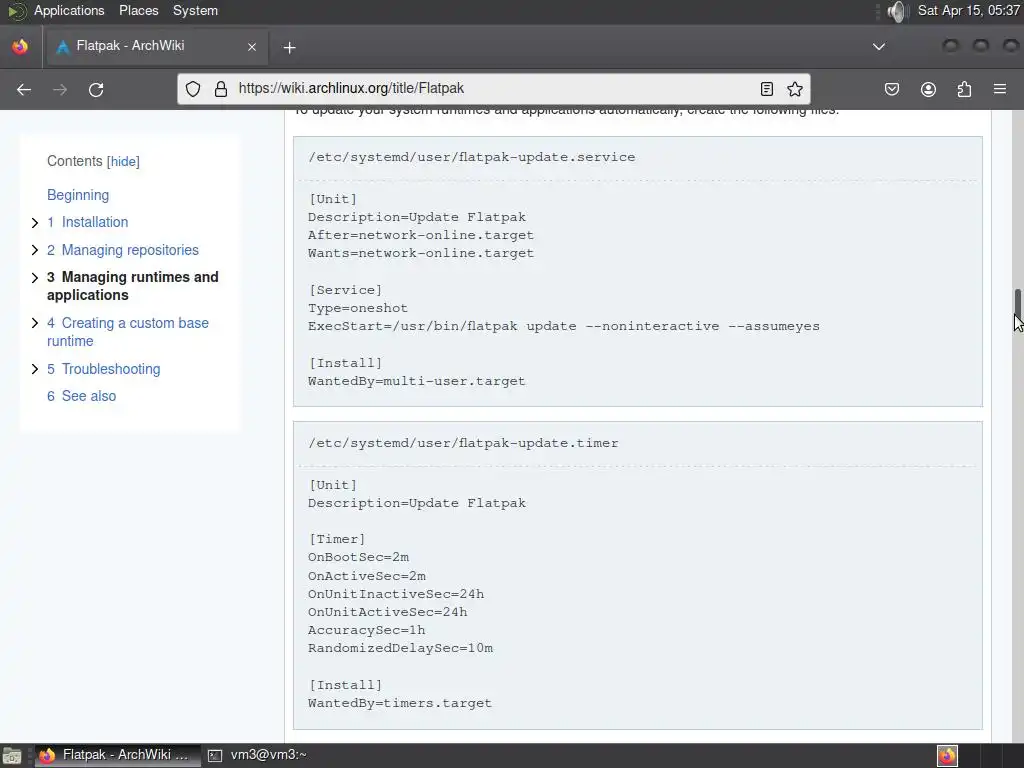
Task: Click the ExecStart=/usr/bin/flatpak update line
Action: pos(564,326)
